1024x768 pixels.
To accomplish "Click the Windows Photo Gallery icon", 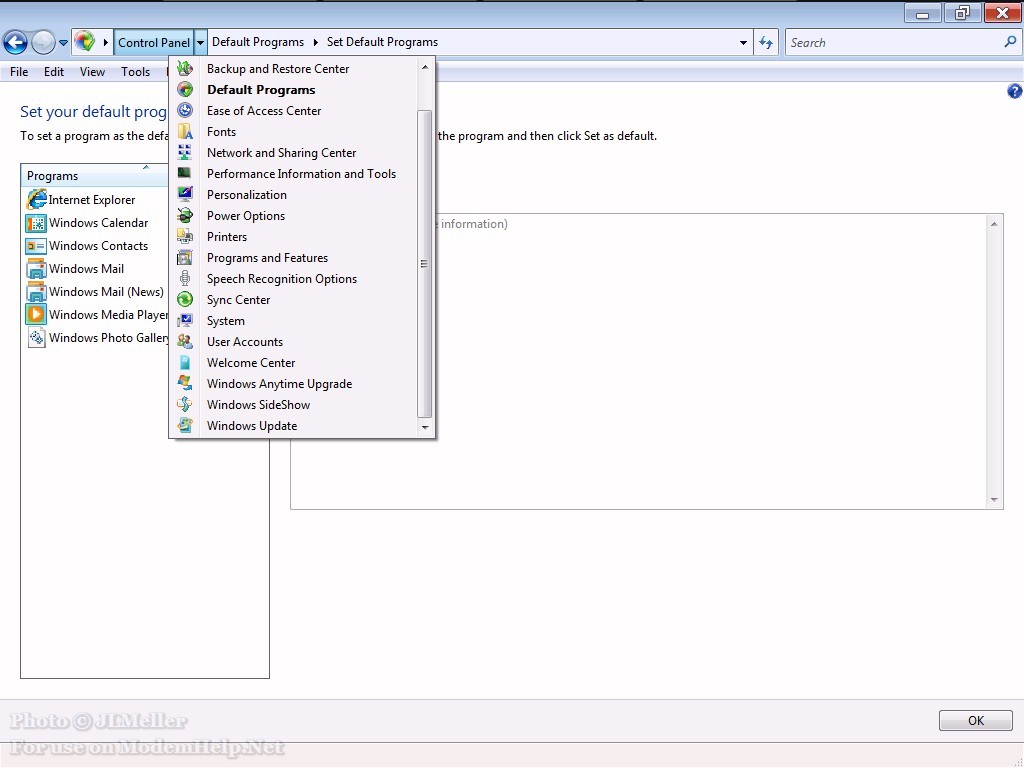I will (x=36, y=337).
